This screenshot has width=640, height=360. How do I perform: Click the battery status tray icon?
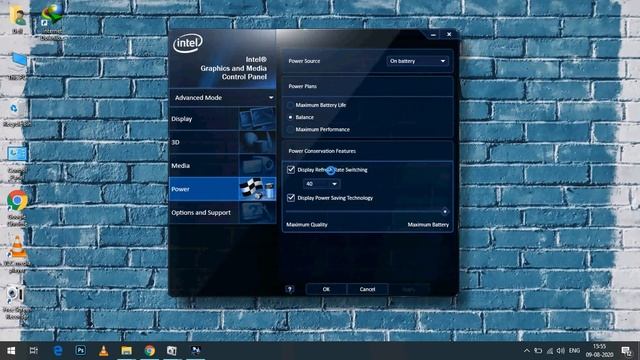click(538, 351)
